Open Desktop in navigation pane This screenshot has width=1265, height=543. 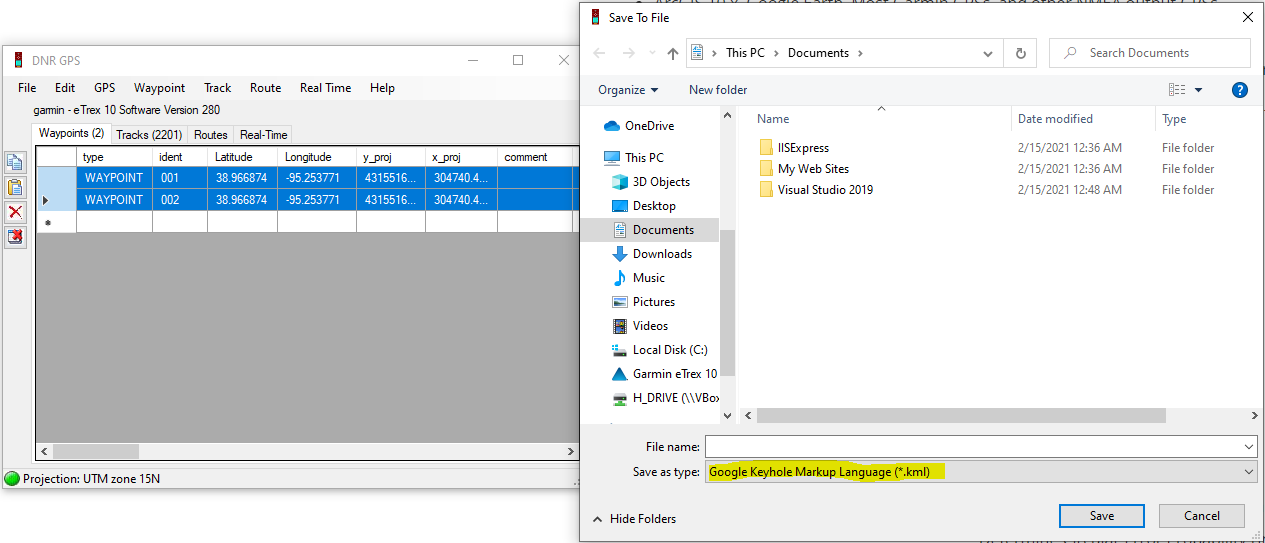[x=643, y=206]
